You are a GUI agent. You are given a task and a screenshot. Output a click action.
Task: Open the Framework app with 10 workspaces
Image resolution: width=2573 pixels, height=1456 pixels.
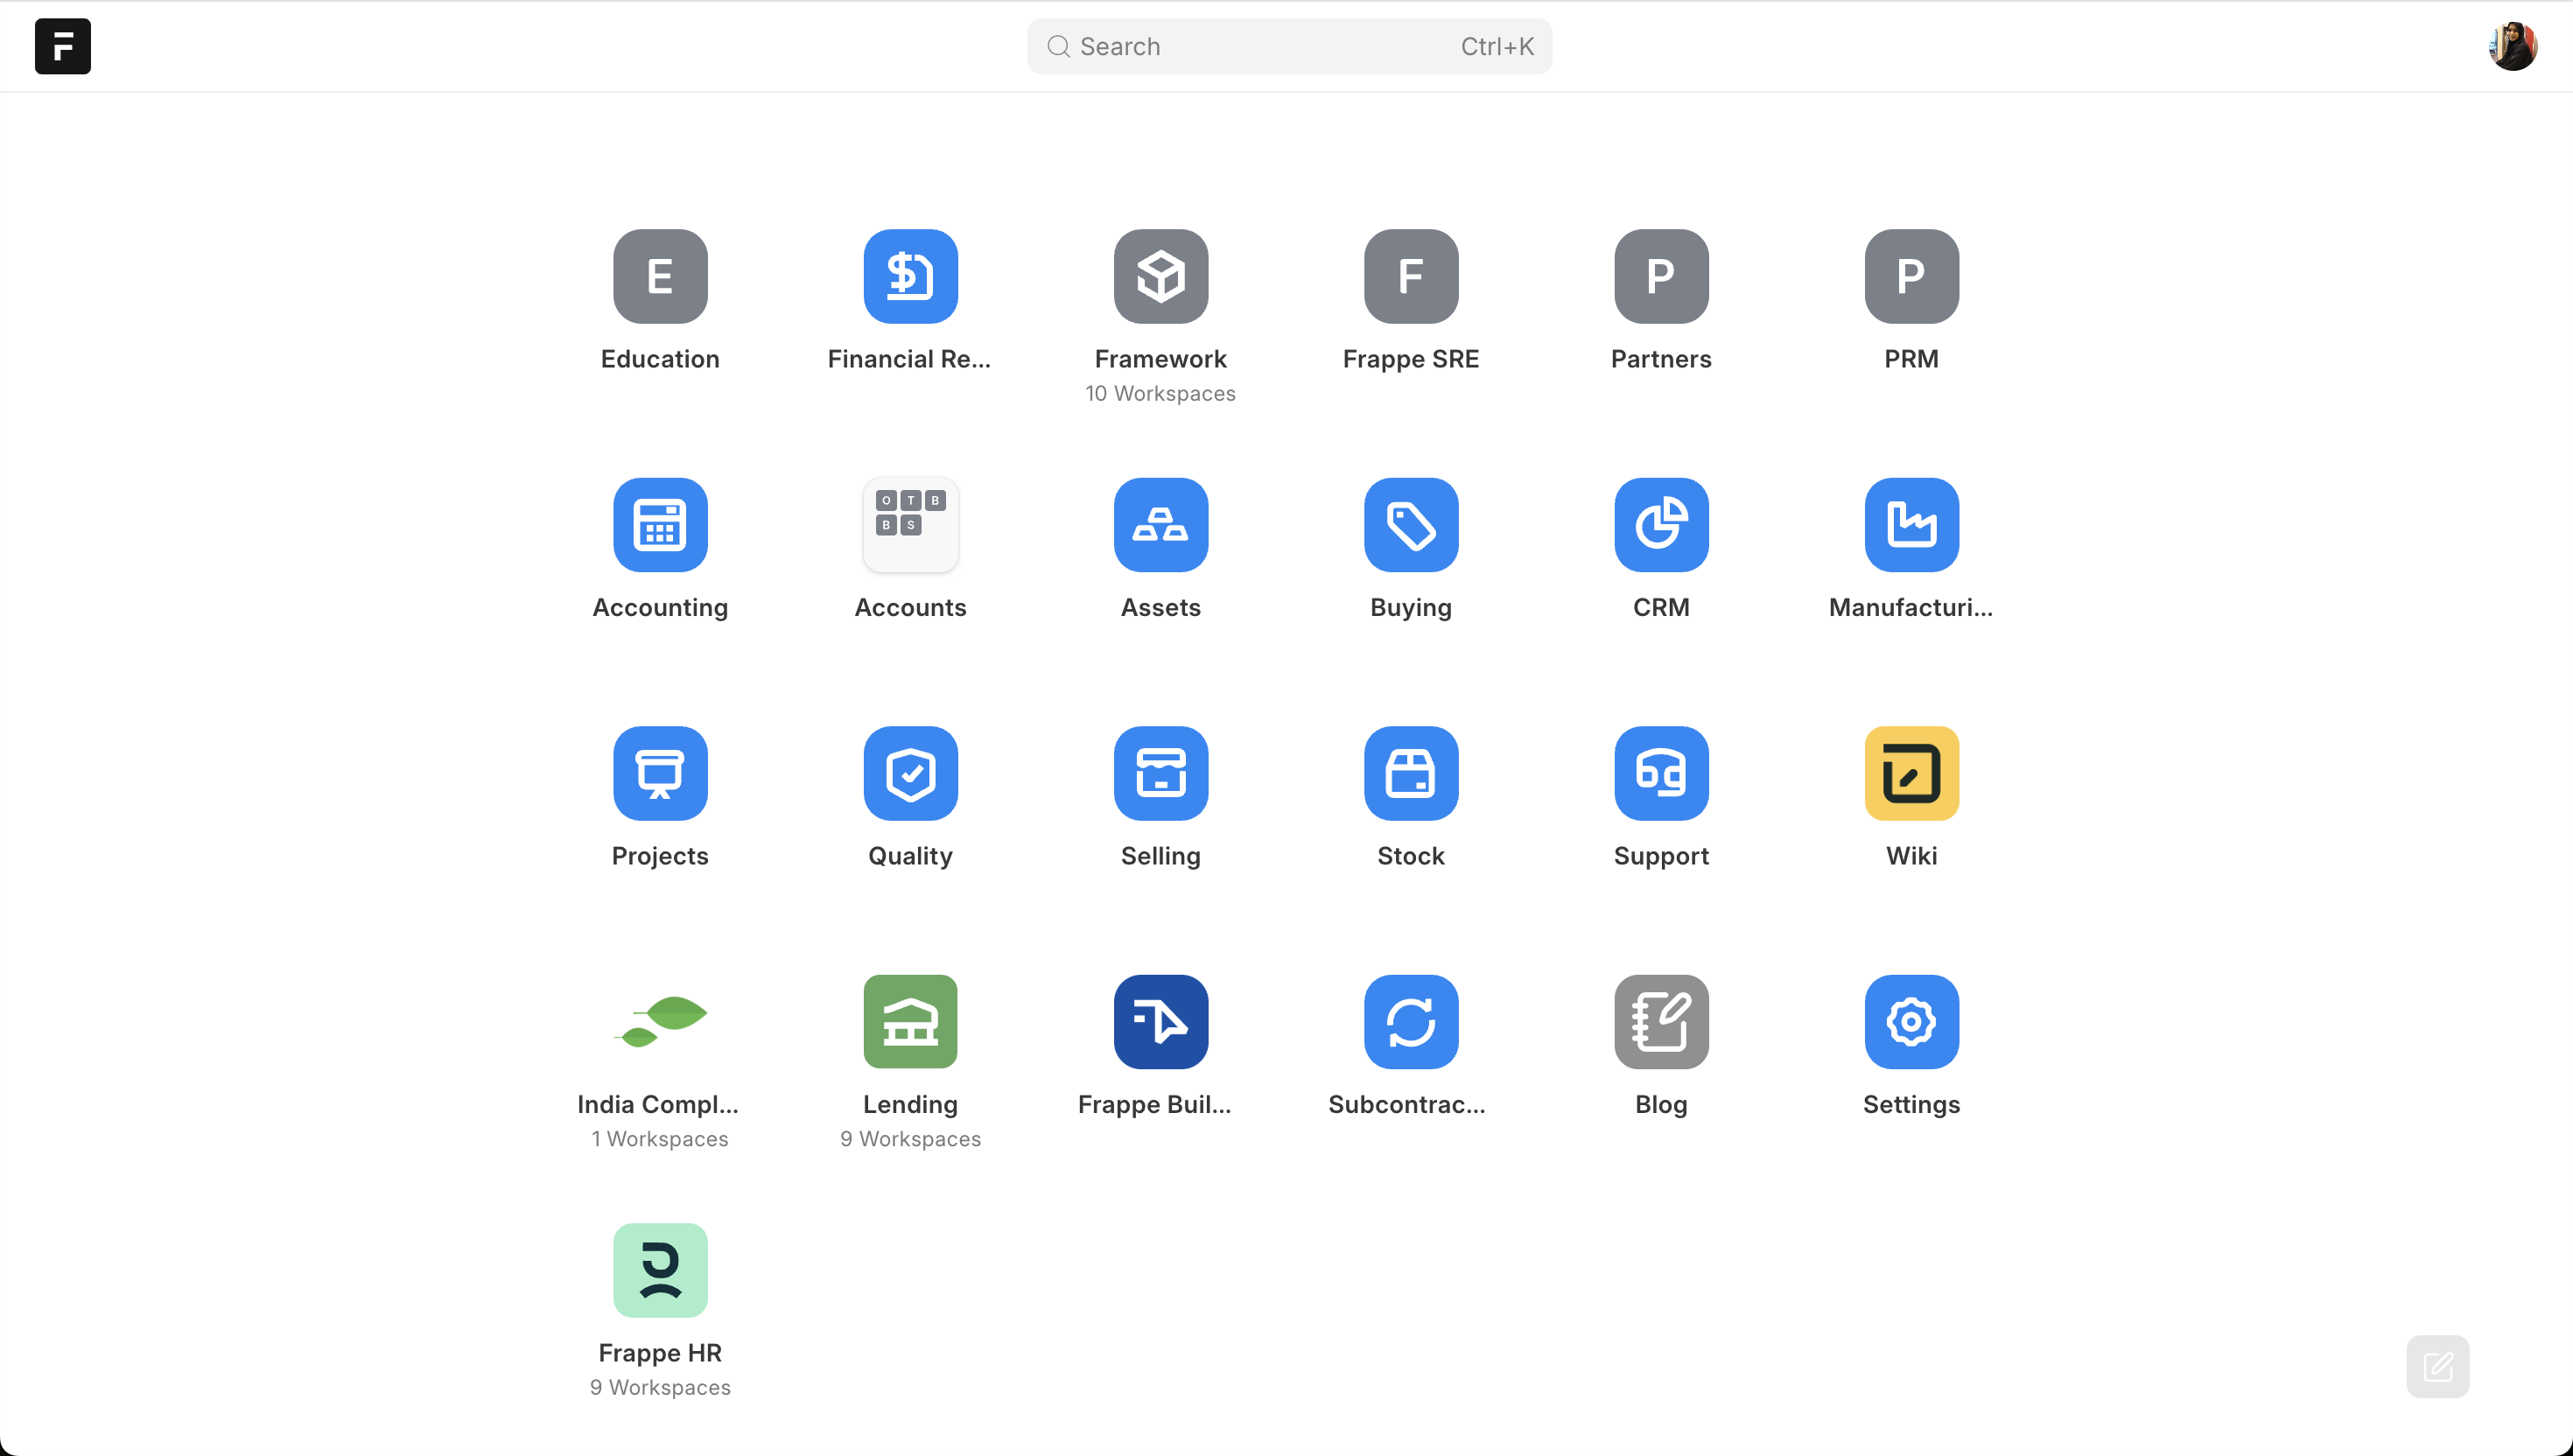[x=1160, y=277]
